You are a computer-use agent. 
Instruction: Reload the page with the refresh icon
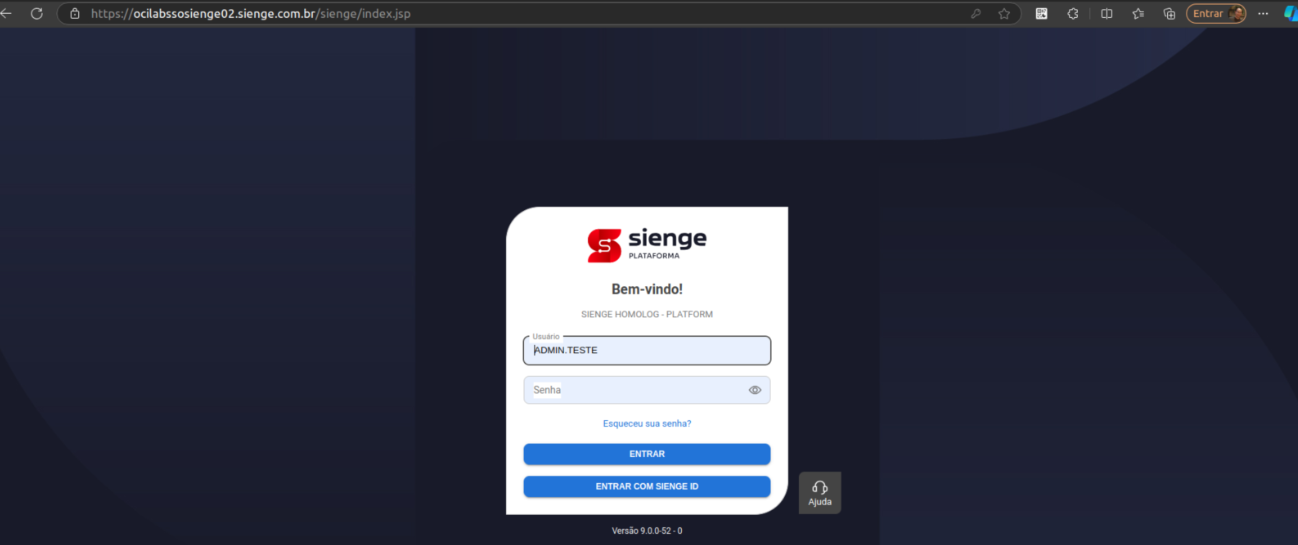click(37, 14)
